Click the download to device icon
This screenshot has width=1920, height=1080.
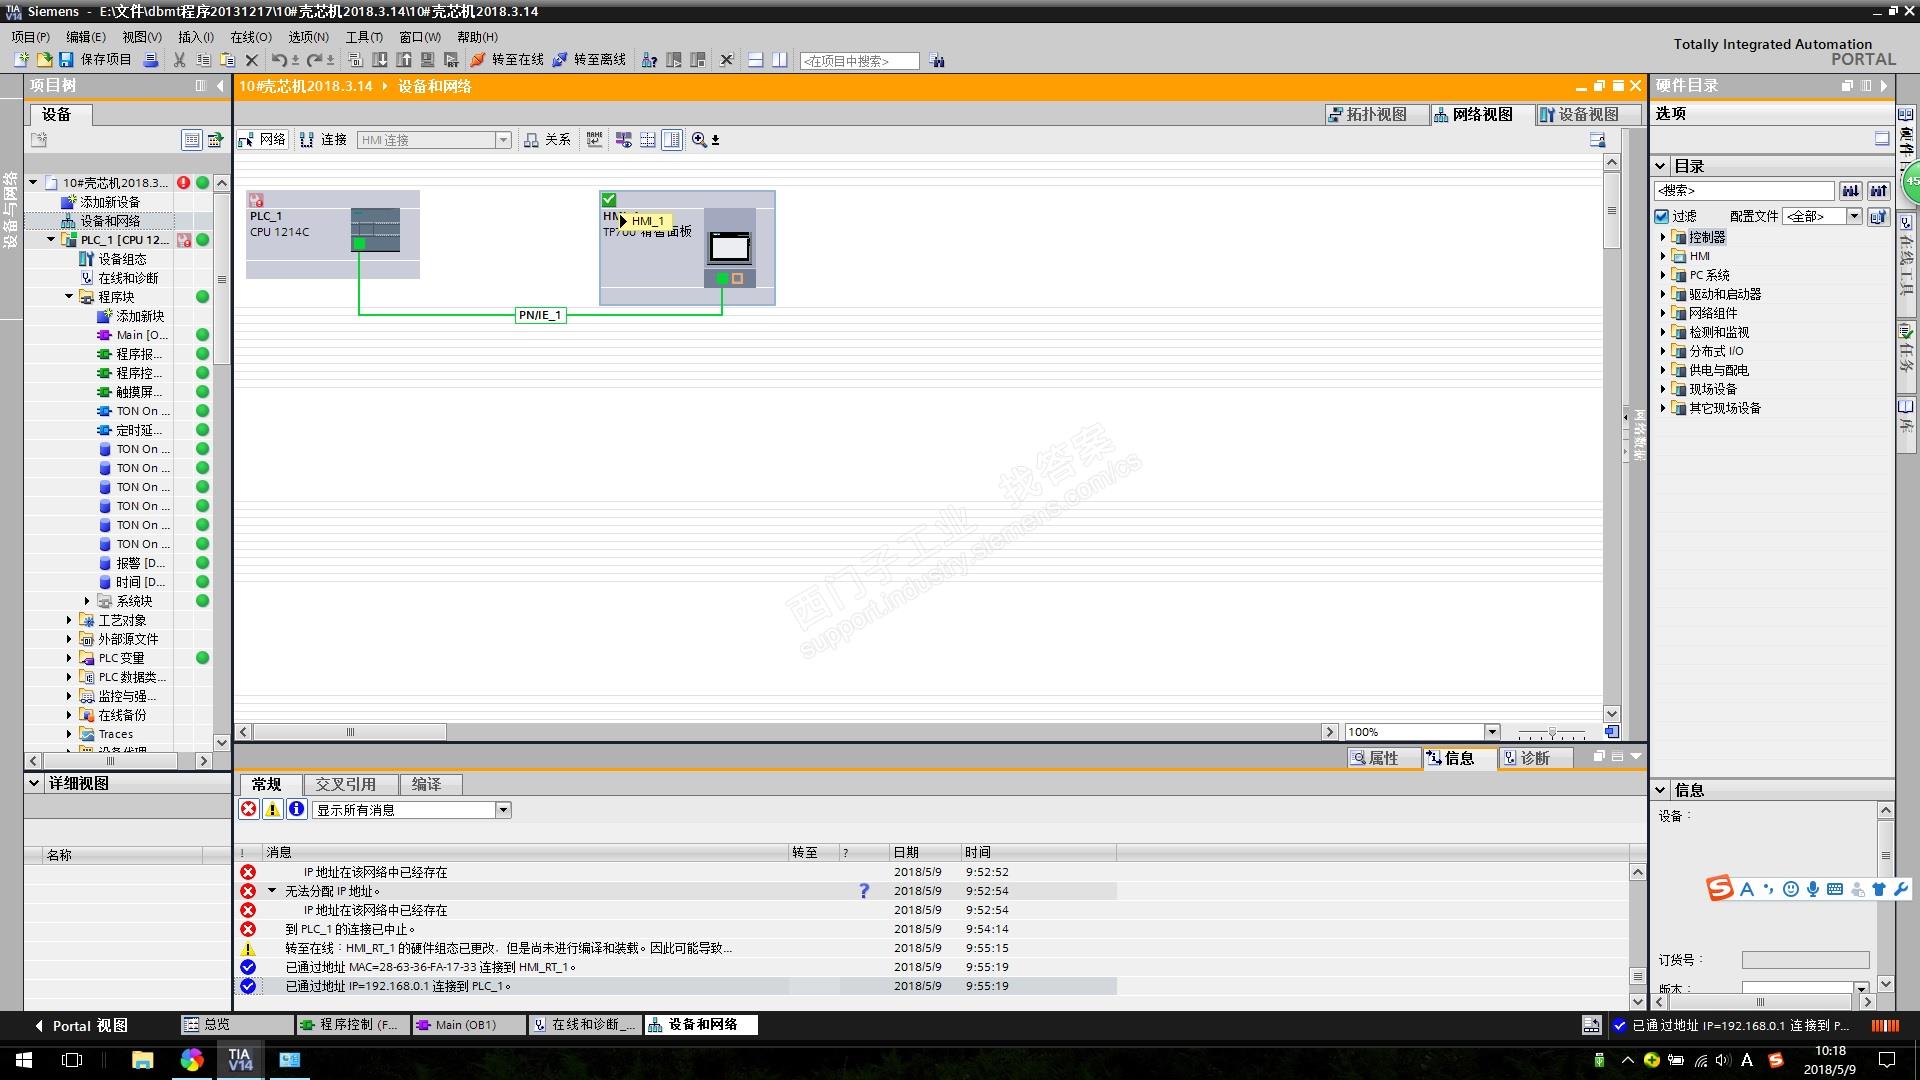click(x=380, y=60)
